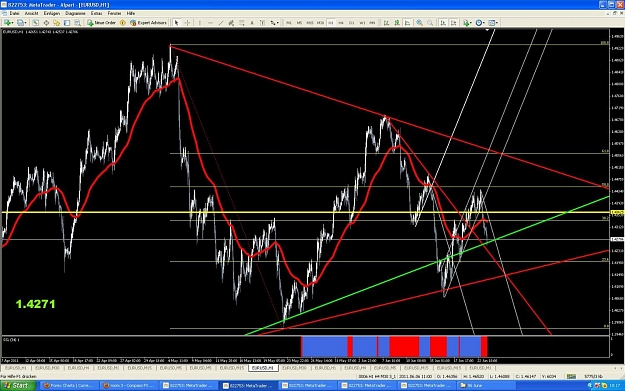Image resolution: width=625 pixels, height=391 pixels.
Task: Click the status bar date 2011.06.06 11:00
Action: pyautogui.click(x=415, y=376)
